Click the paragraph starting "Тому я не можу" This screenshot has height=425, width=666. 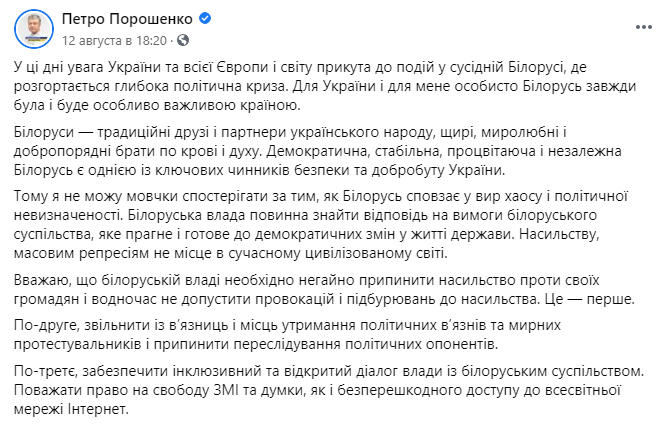pos(321,225)
